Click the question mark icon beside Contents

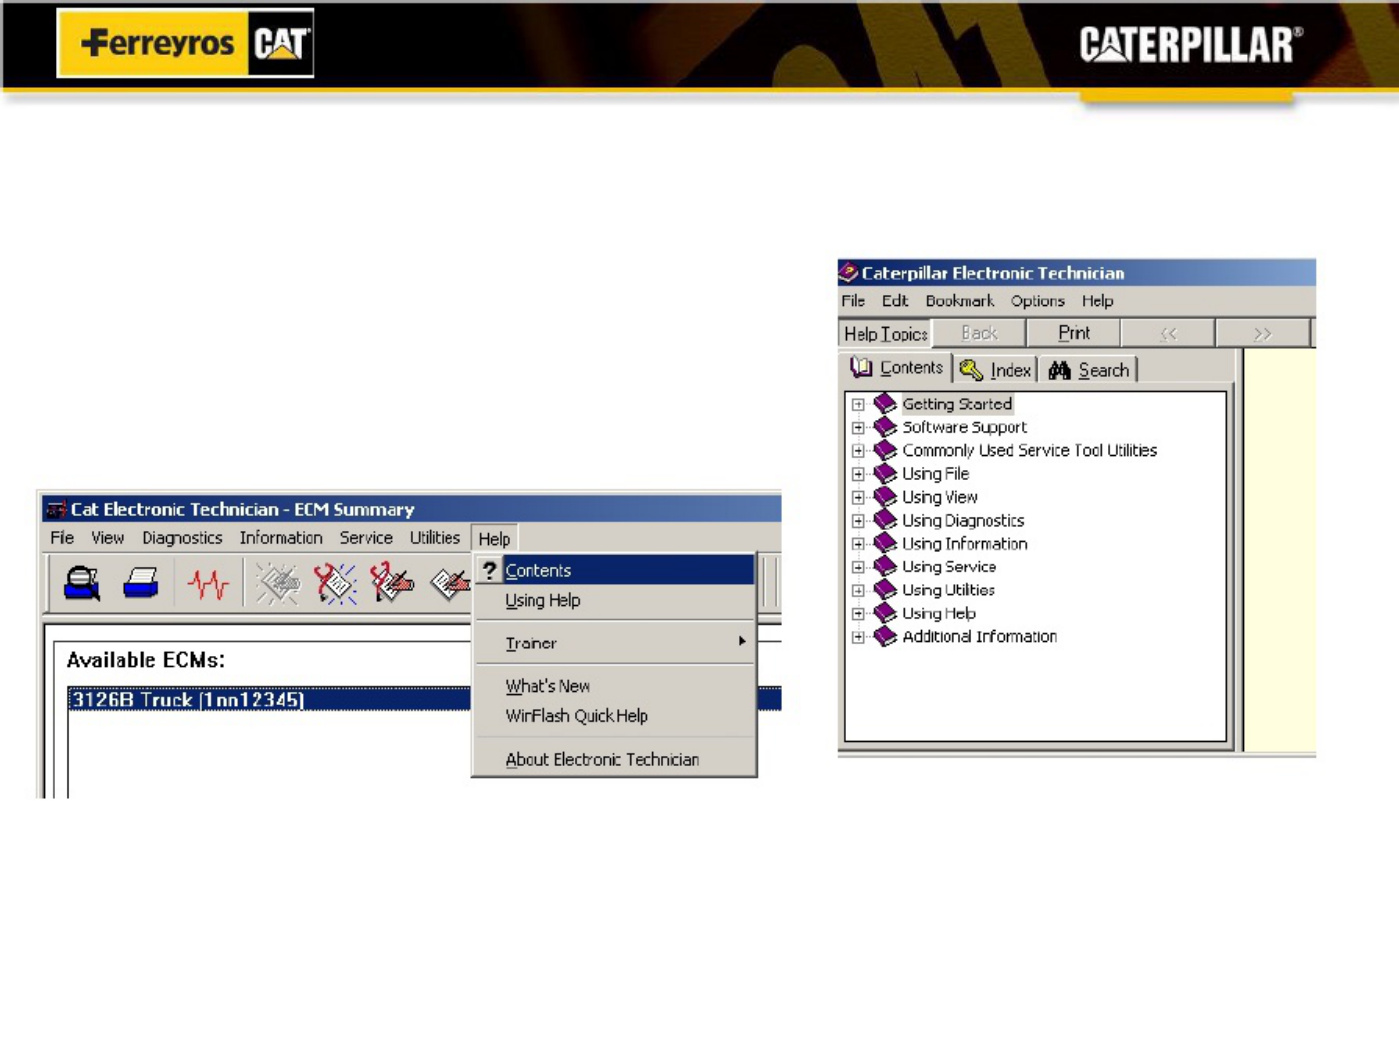tap(489, 570)
